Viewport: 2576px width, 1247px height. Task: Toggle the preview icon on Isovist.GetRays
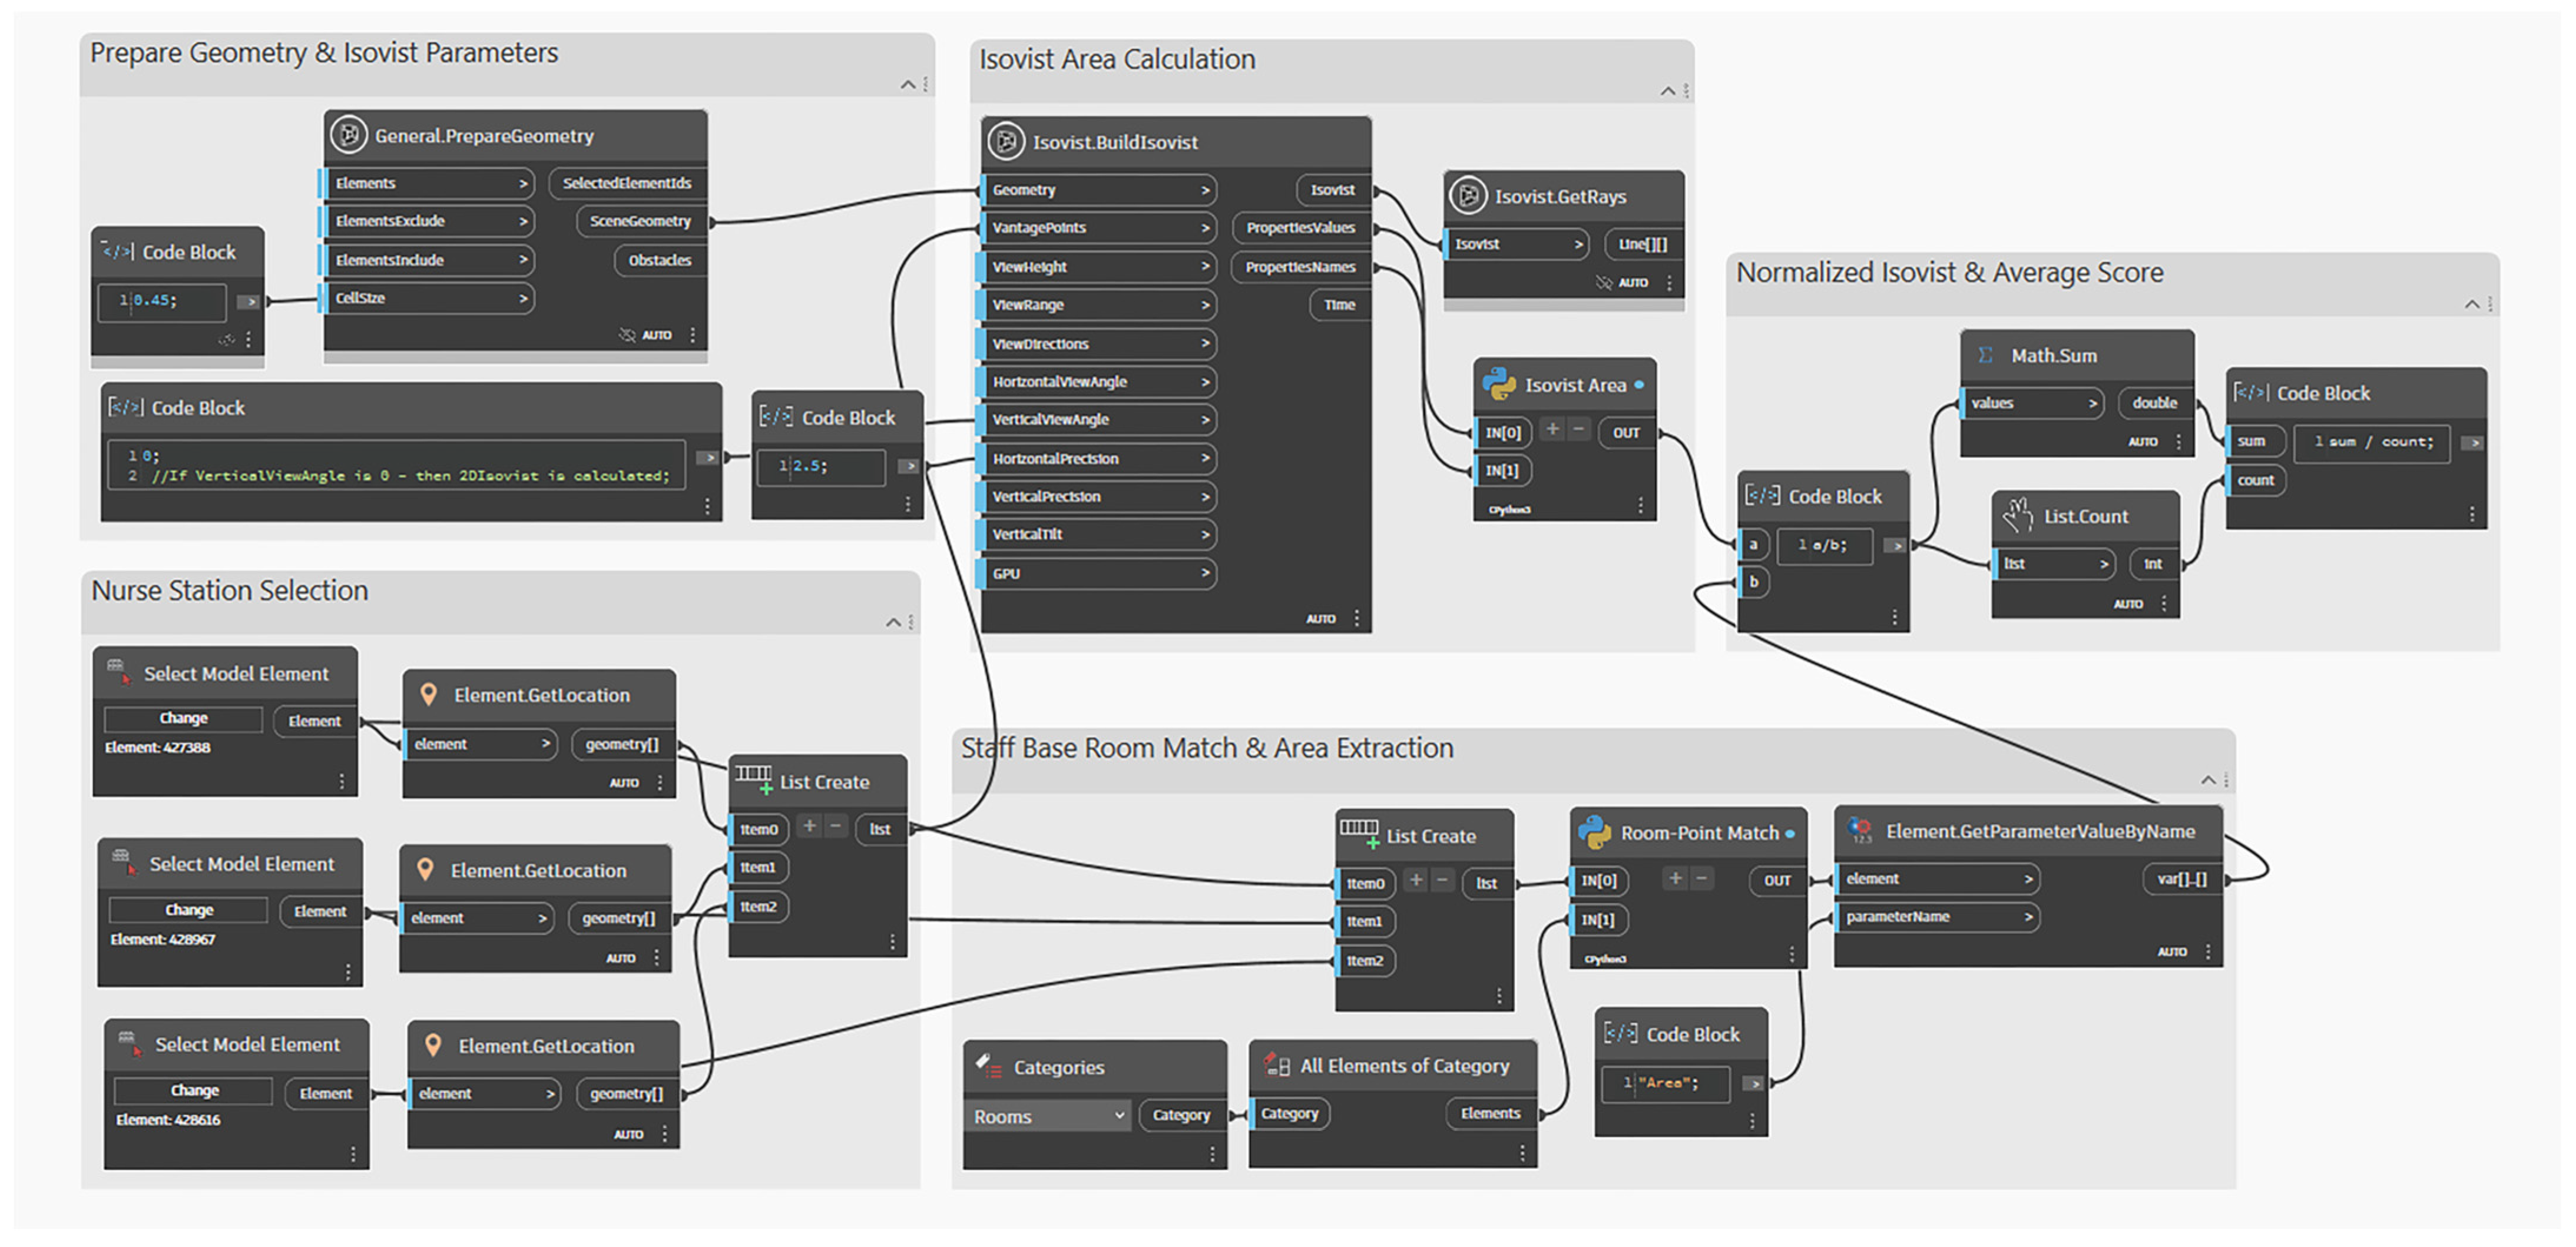coord(1604,283)
